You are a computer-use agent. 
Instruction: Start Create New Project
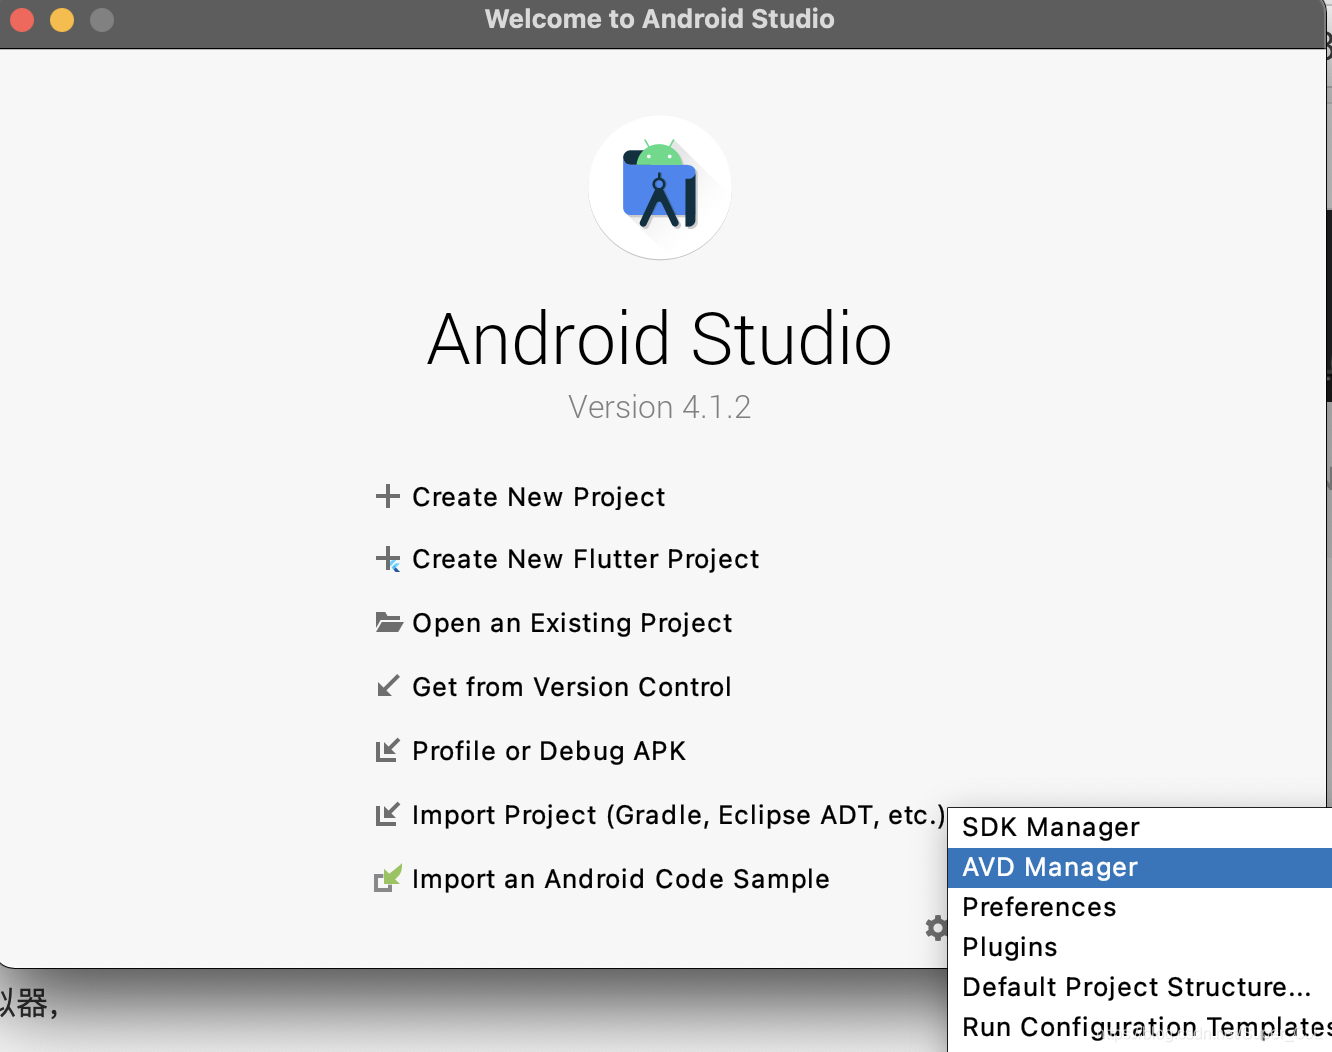pos(538,497)
